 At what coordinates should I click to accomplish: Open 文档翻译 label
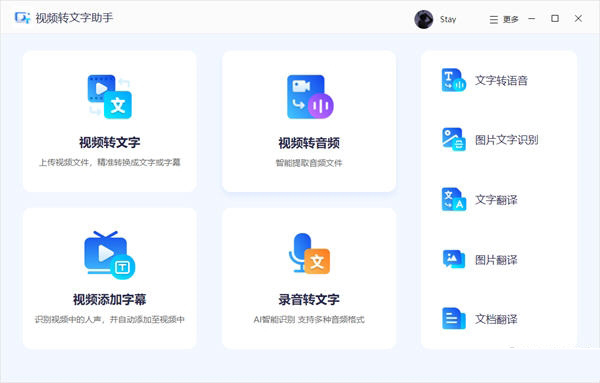click(x=496, y=319)
